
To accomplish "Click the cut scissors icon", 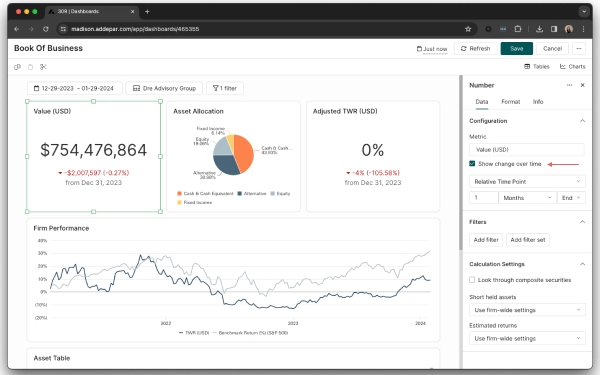I will [x=43, y=67].
